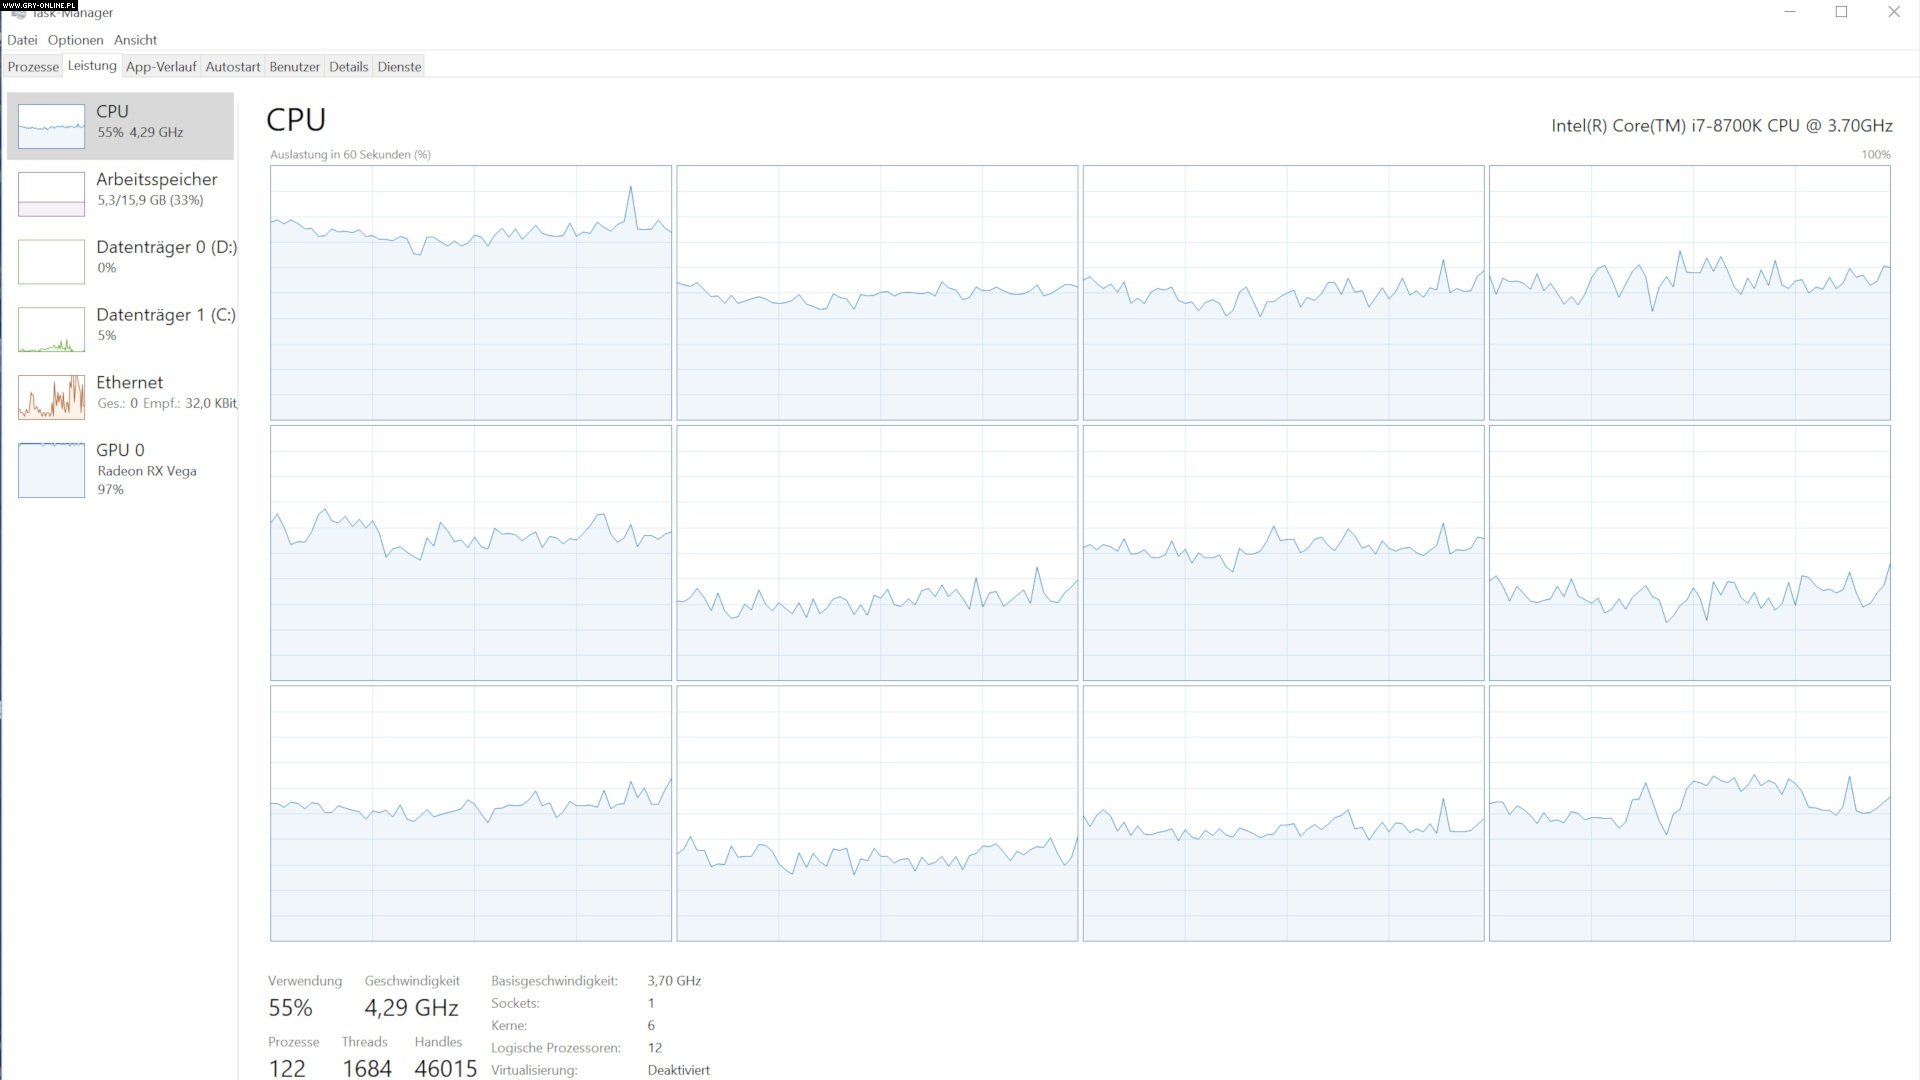Click the first logical processor graph
This screenshot has width=1920, height=1080.
pos(471,293)
